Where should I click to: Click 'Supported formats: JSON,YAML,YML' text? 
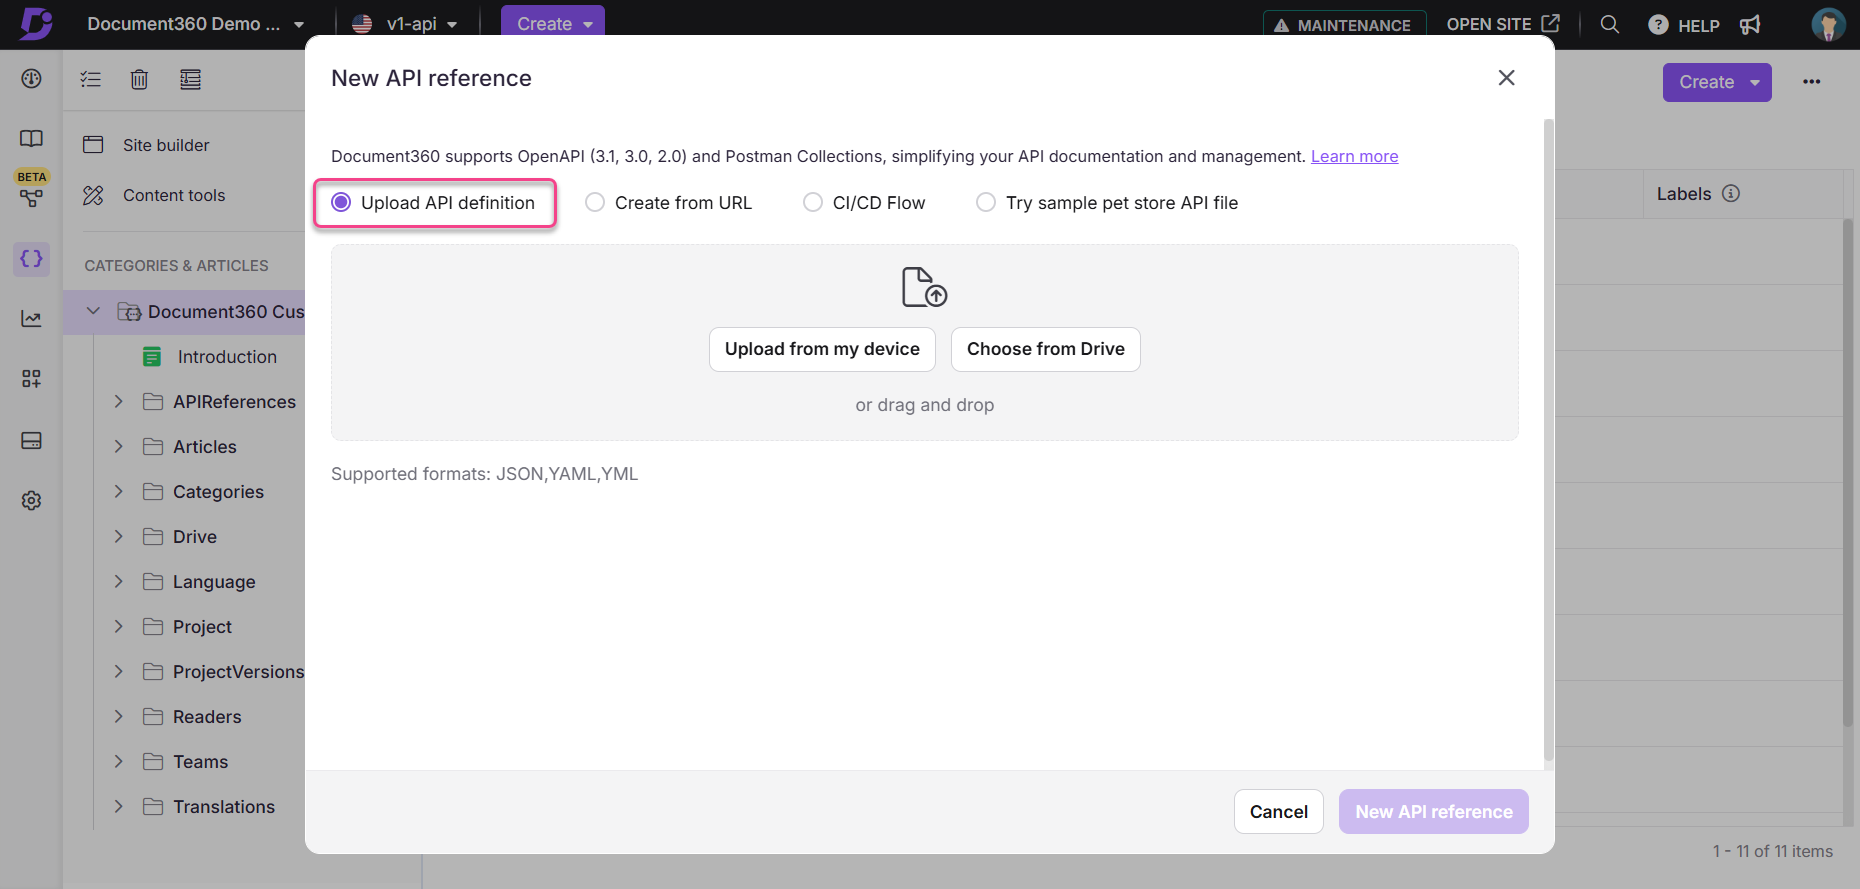[x=484, y=474]
